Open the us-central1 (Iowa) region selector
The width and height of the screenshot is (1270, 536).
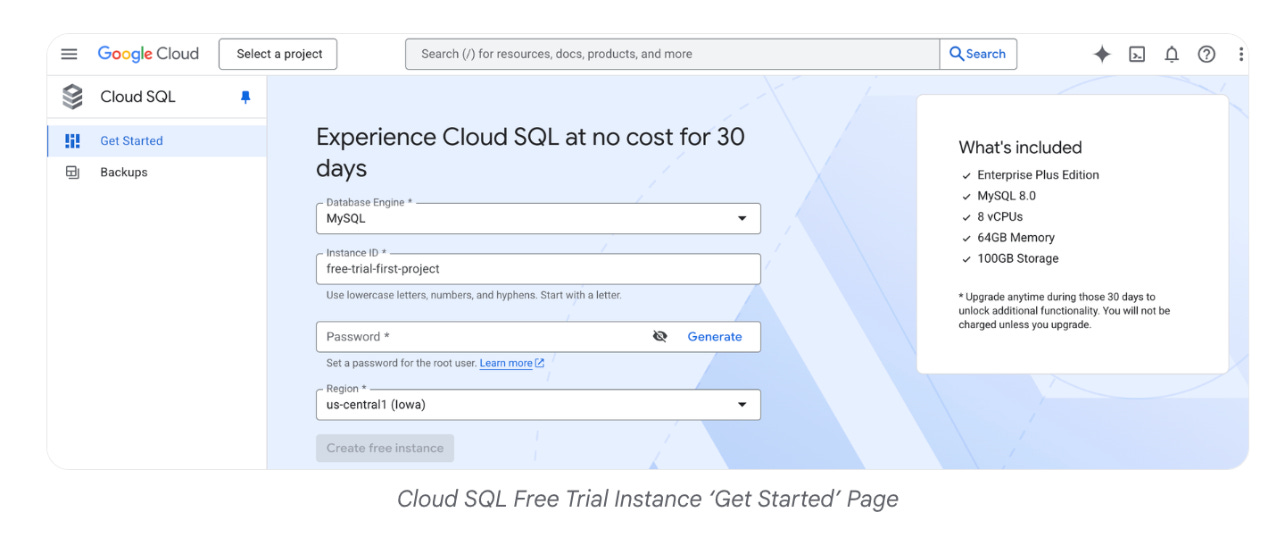click(x=538, y=405)
